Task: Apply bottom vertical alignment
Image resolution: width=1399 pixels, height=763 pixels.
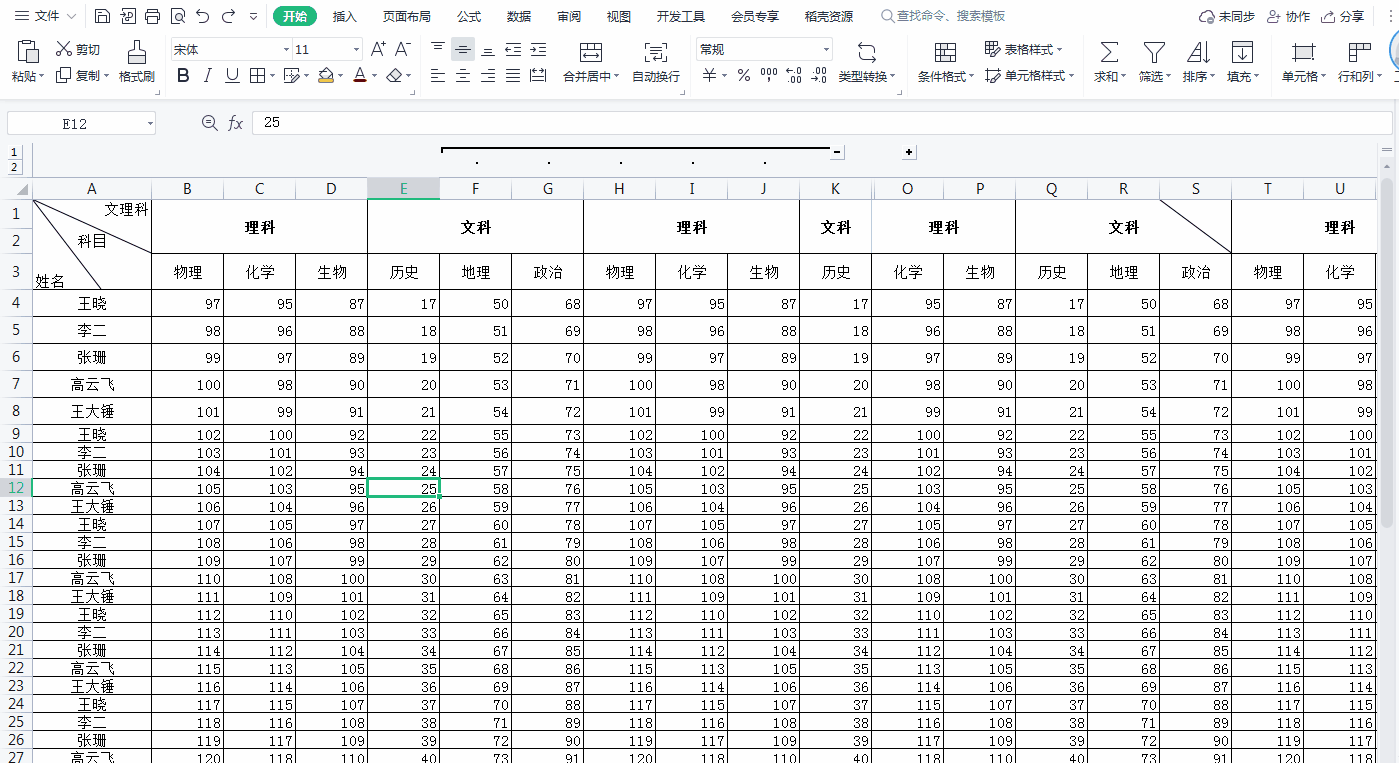Action: point(488,49)
